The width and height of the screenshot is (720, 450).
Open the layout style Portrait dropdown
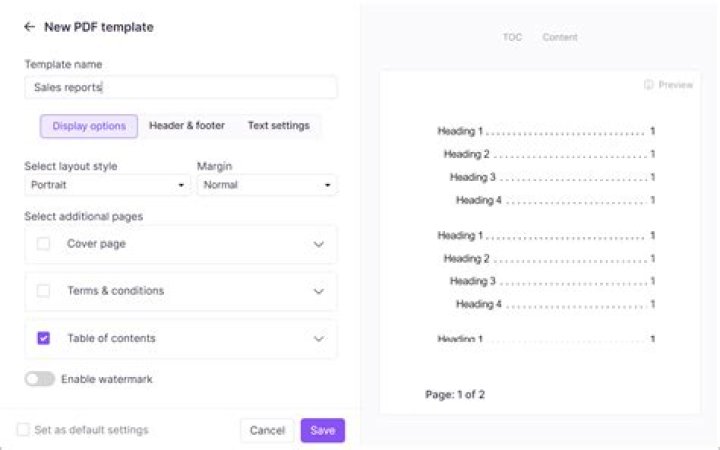[107, 185]
